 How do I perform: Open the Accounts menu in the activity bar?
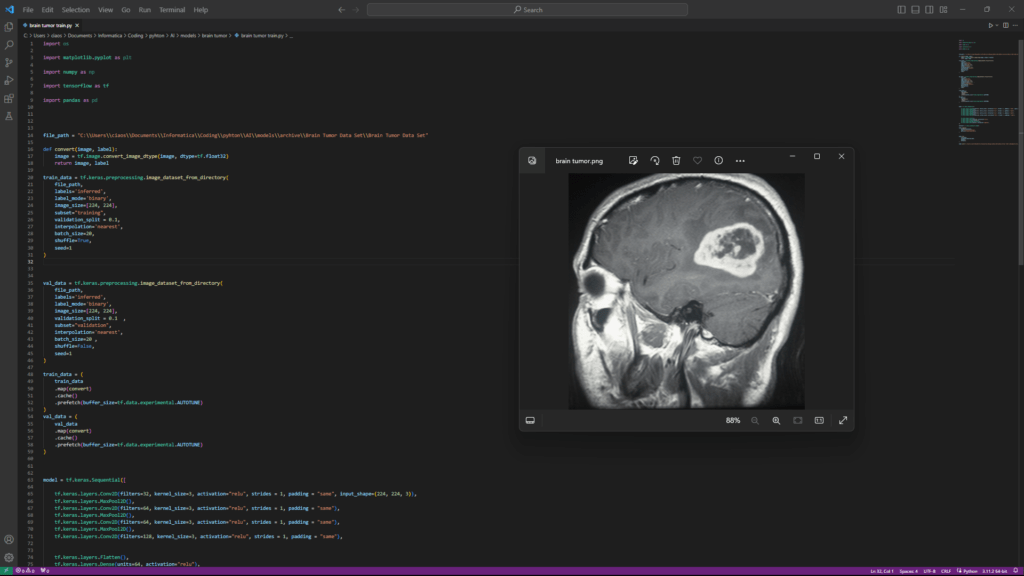(x=8, y=539)
